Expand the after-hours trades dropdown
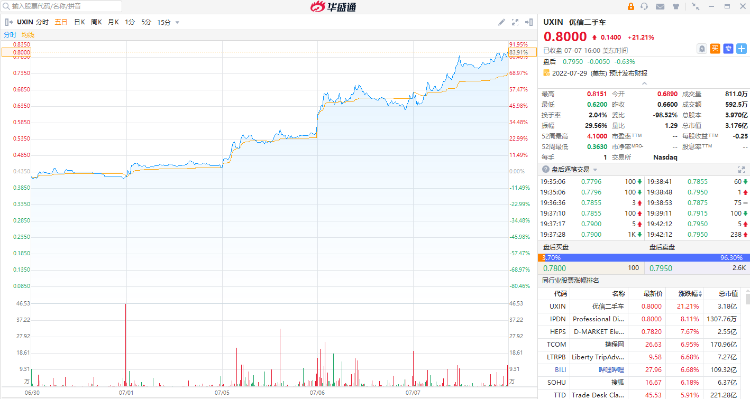Screen dimensions: 750x399 coord(595,169)
